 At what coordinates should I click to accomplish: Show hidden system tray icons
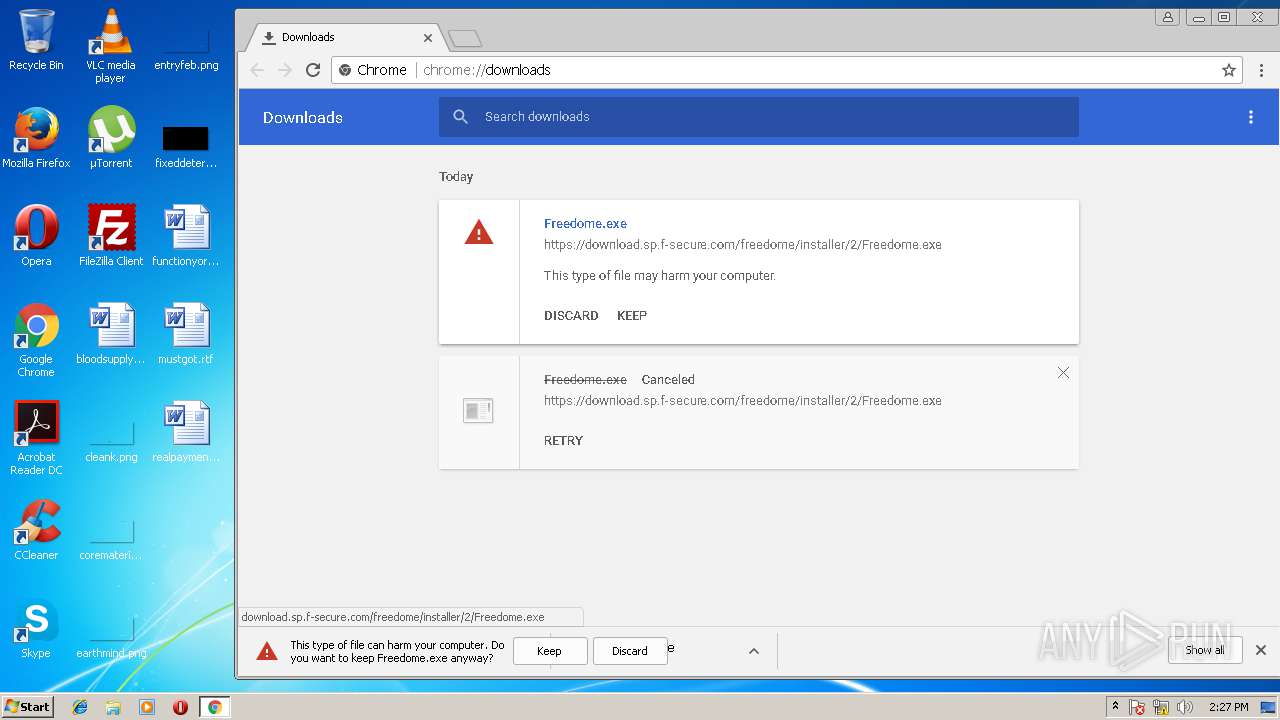1116,707
